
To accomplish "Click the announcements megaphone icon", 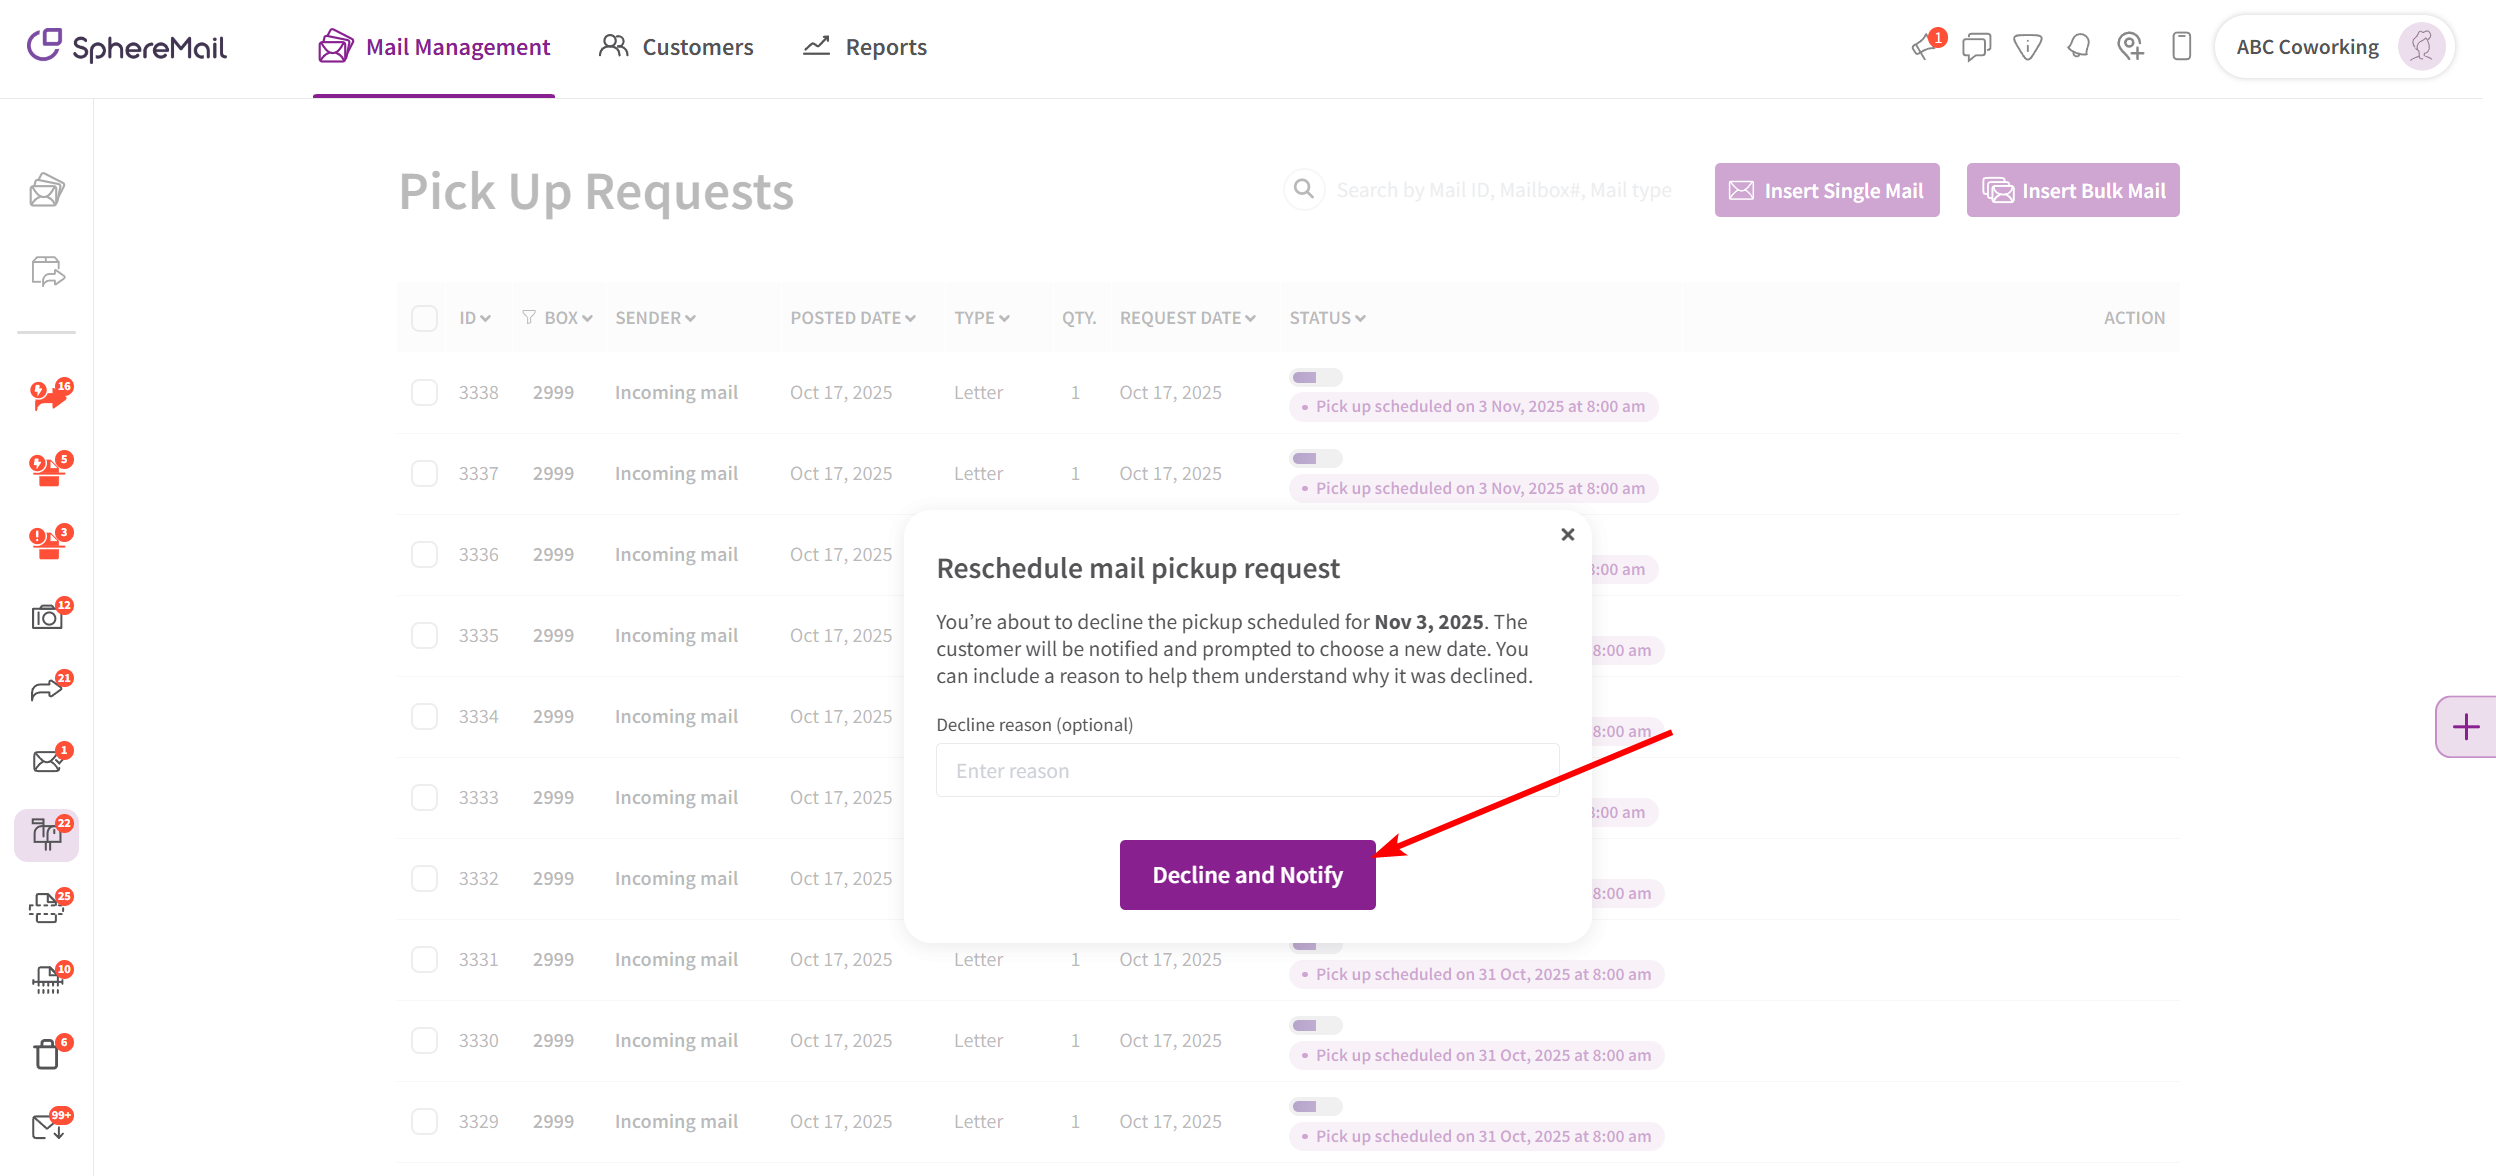I will 1924,47.
